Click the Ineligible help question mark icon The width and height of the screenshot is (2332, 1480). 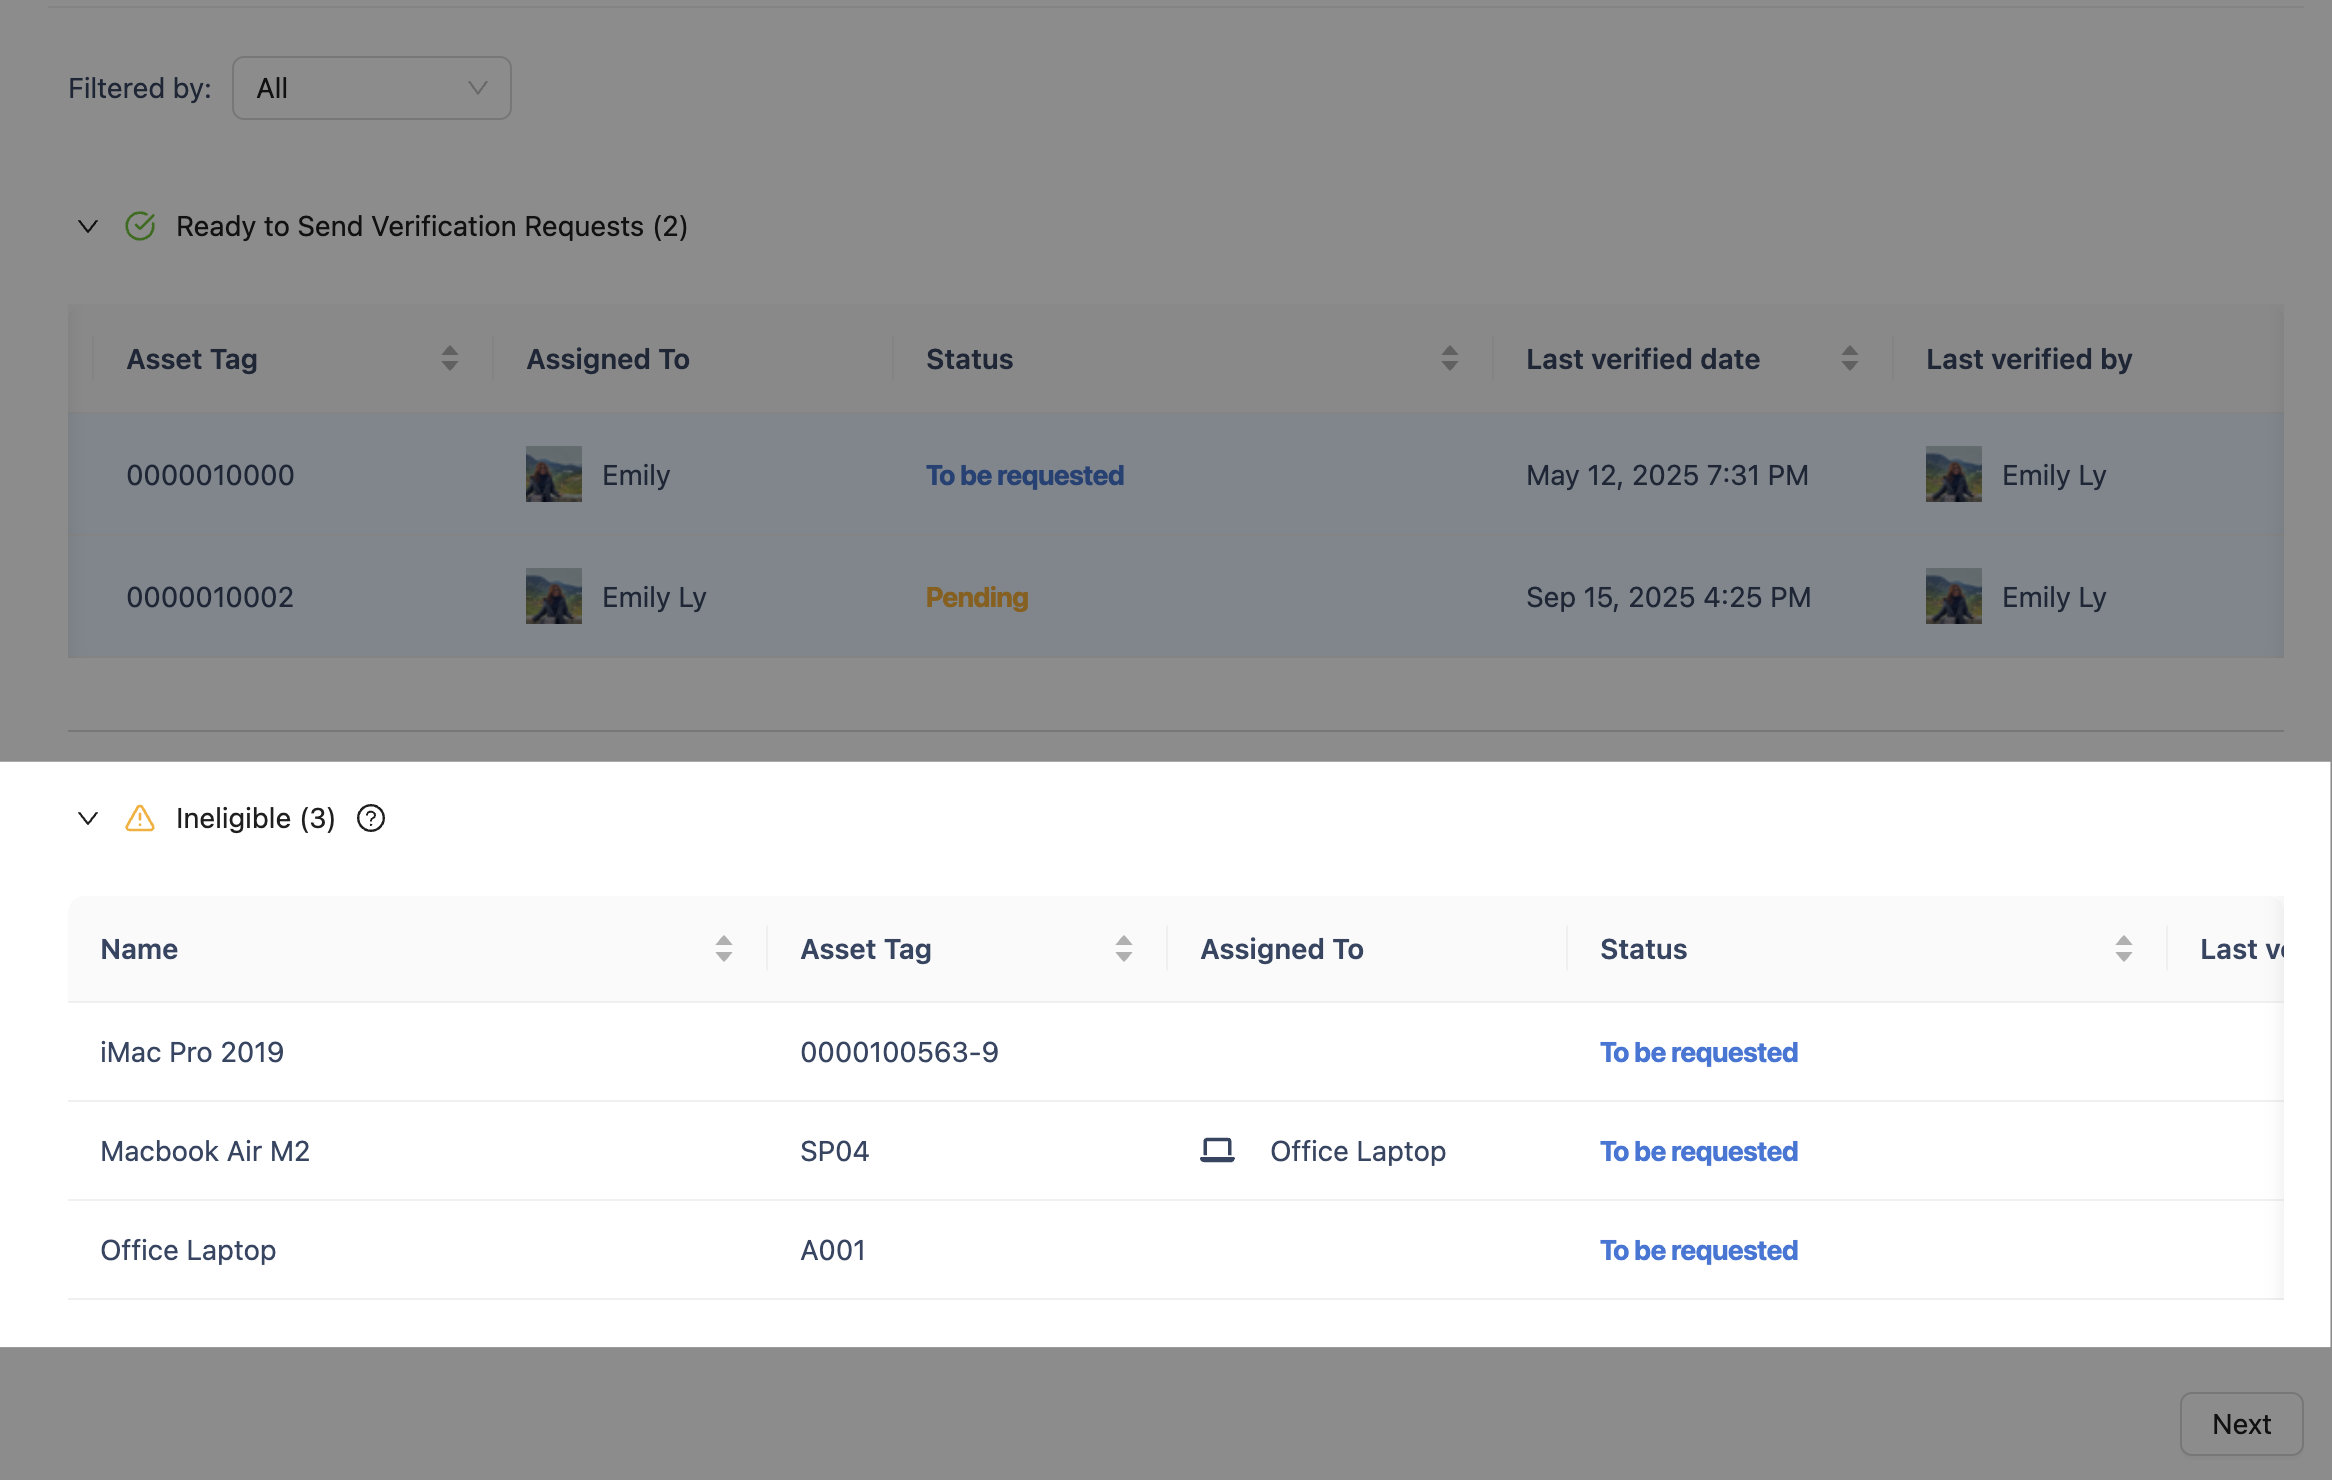[x=371, y=818]
